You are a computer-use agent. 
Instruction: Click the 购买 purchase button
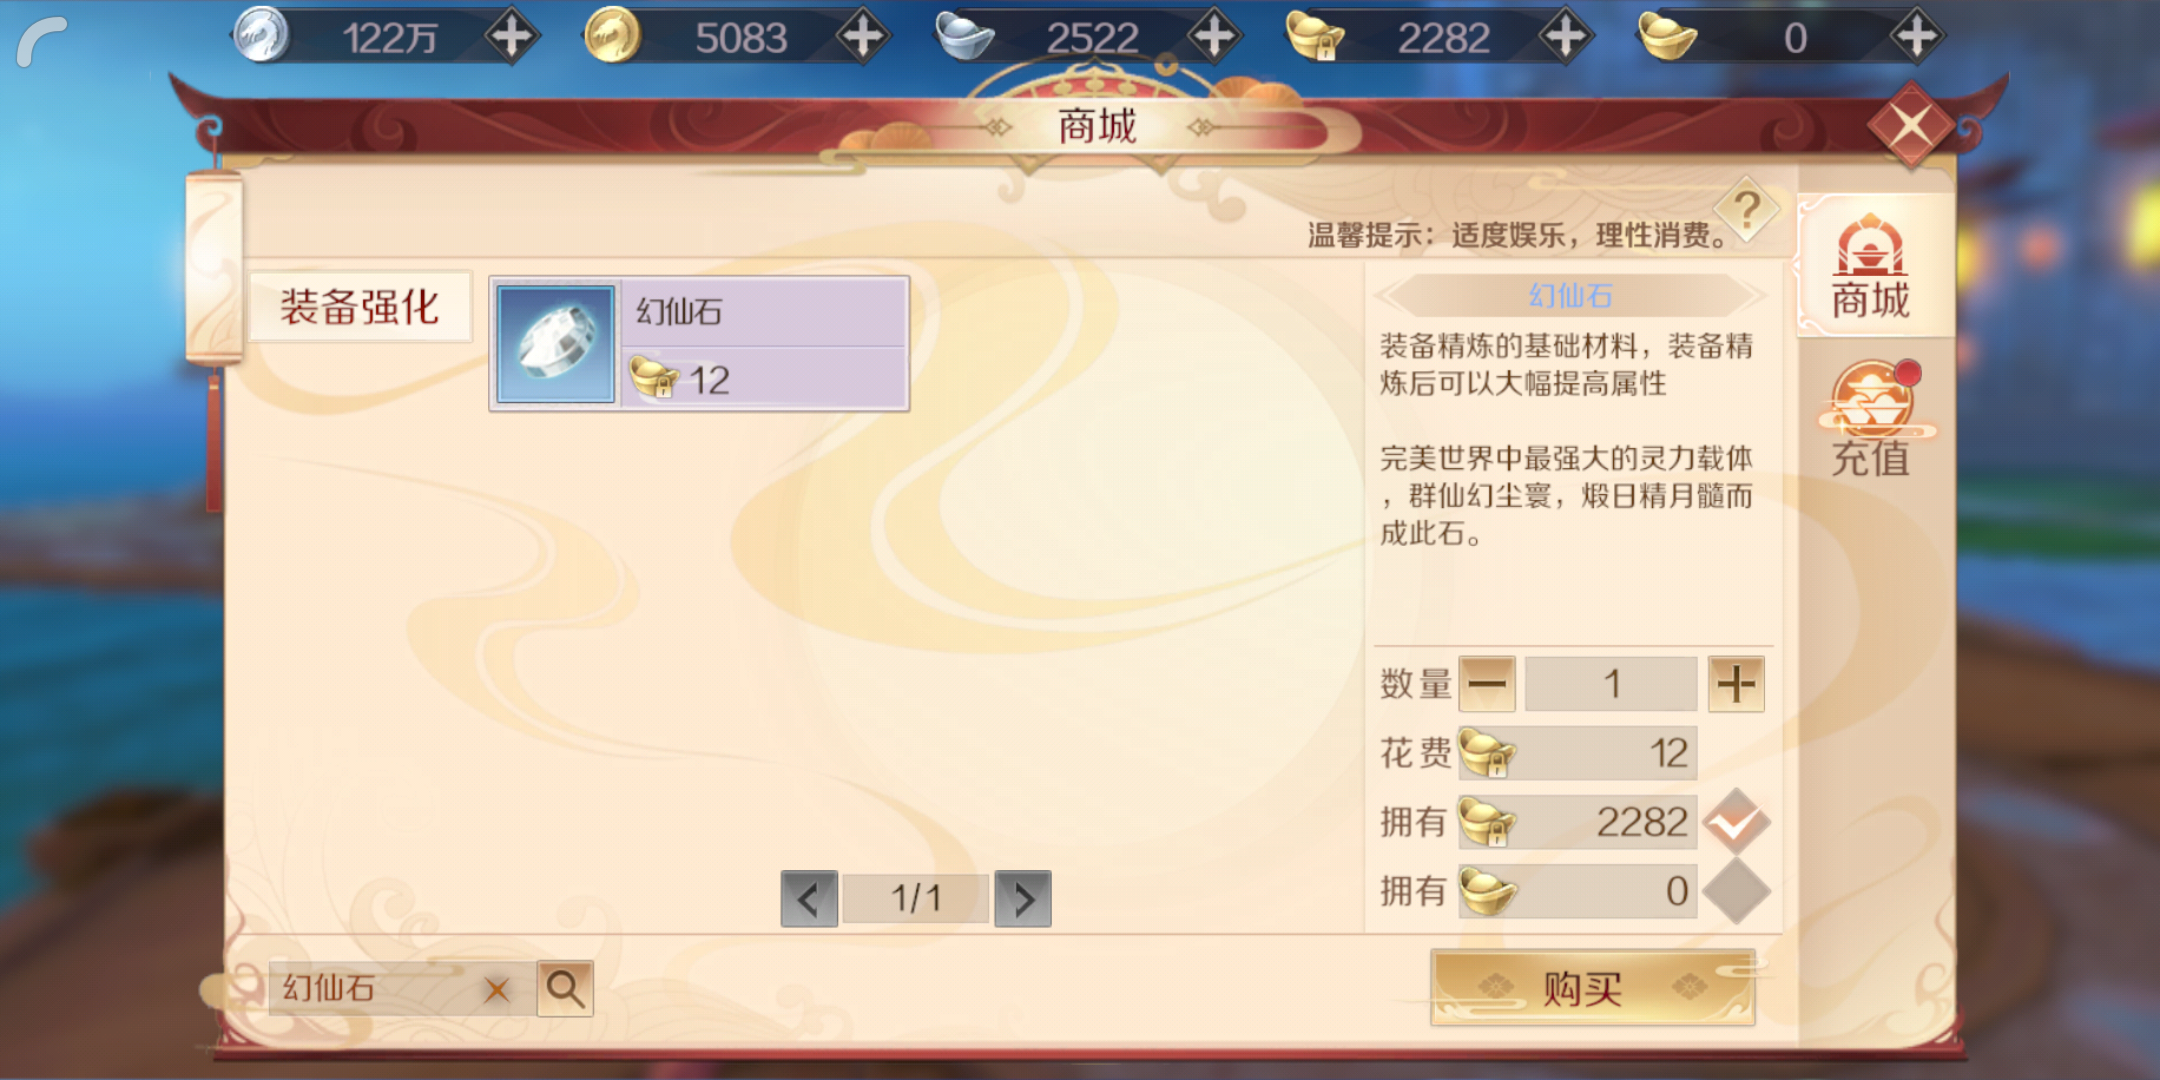tap(1592, 988)
